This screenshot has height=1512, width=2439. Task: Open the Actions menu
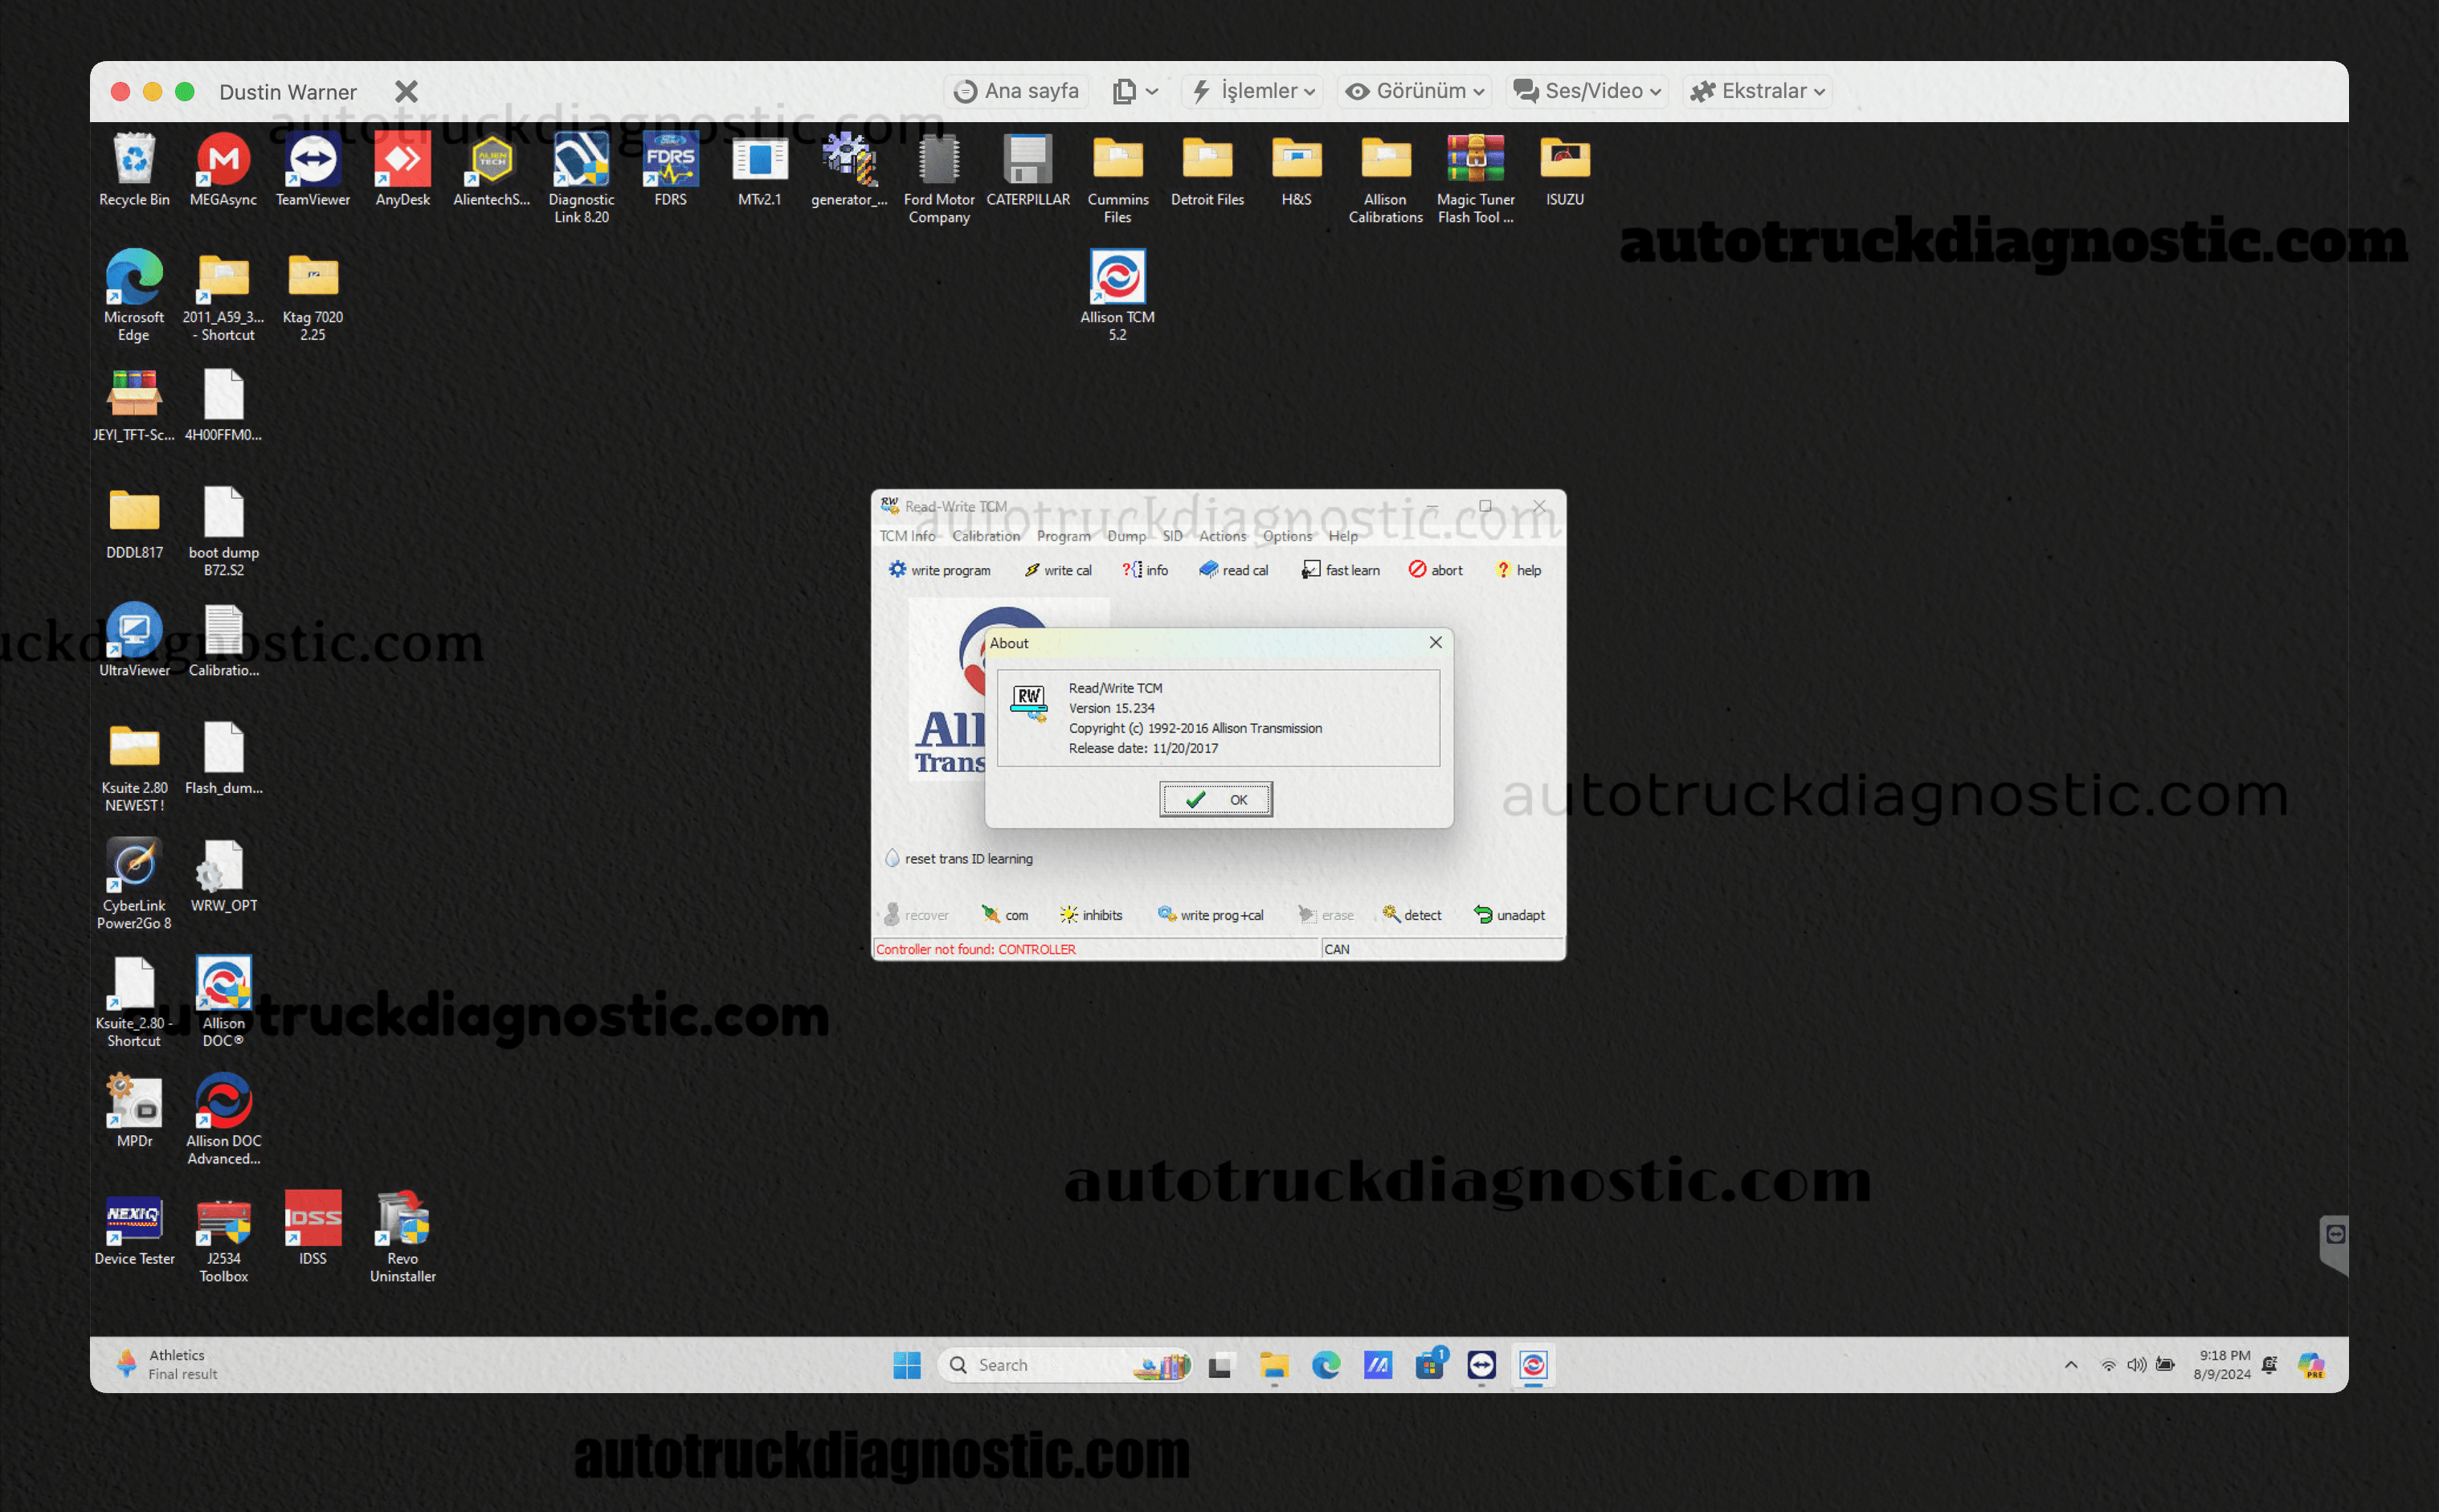pyautogui.click(x=1222, y=536)
